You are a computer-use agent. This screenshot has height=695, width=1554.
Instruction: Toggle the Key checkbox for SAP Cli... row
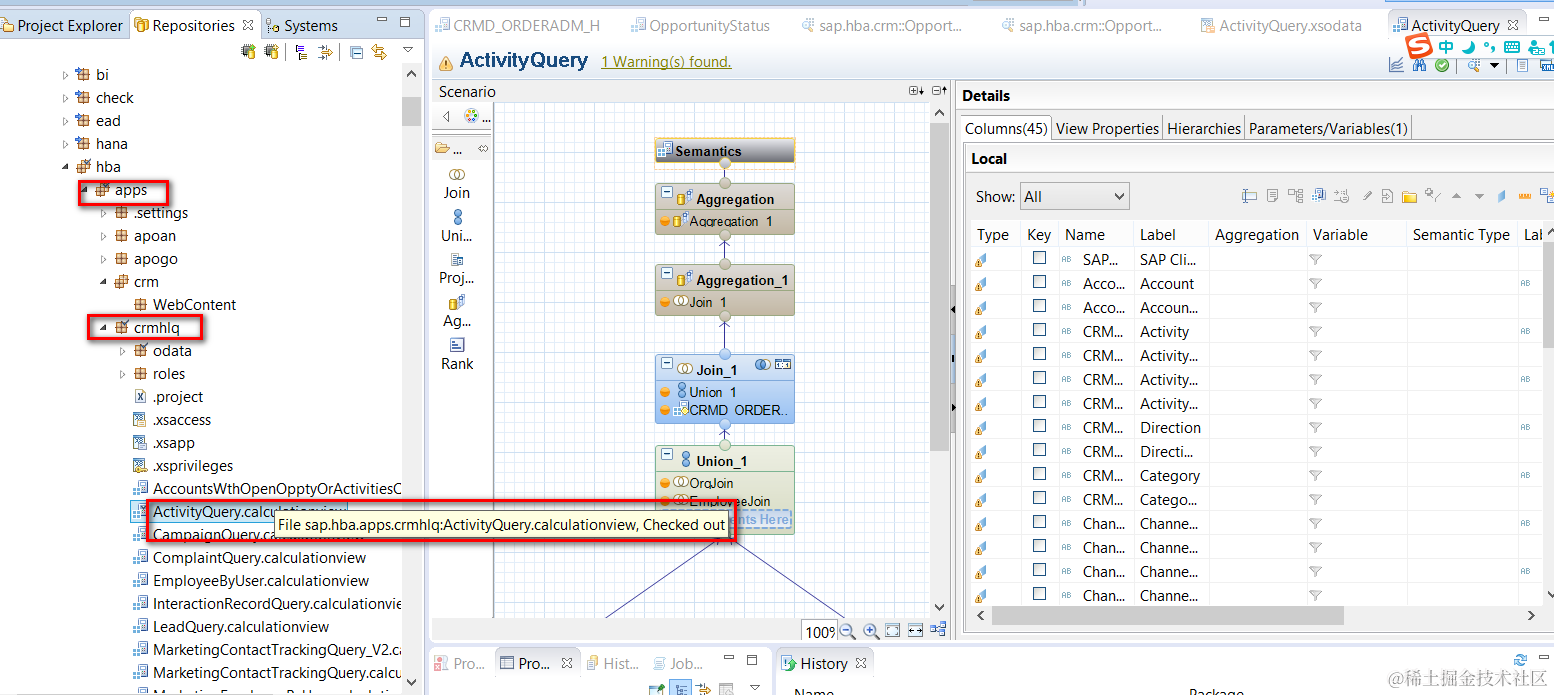pos(1039,258)
